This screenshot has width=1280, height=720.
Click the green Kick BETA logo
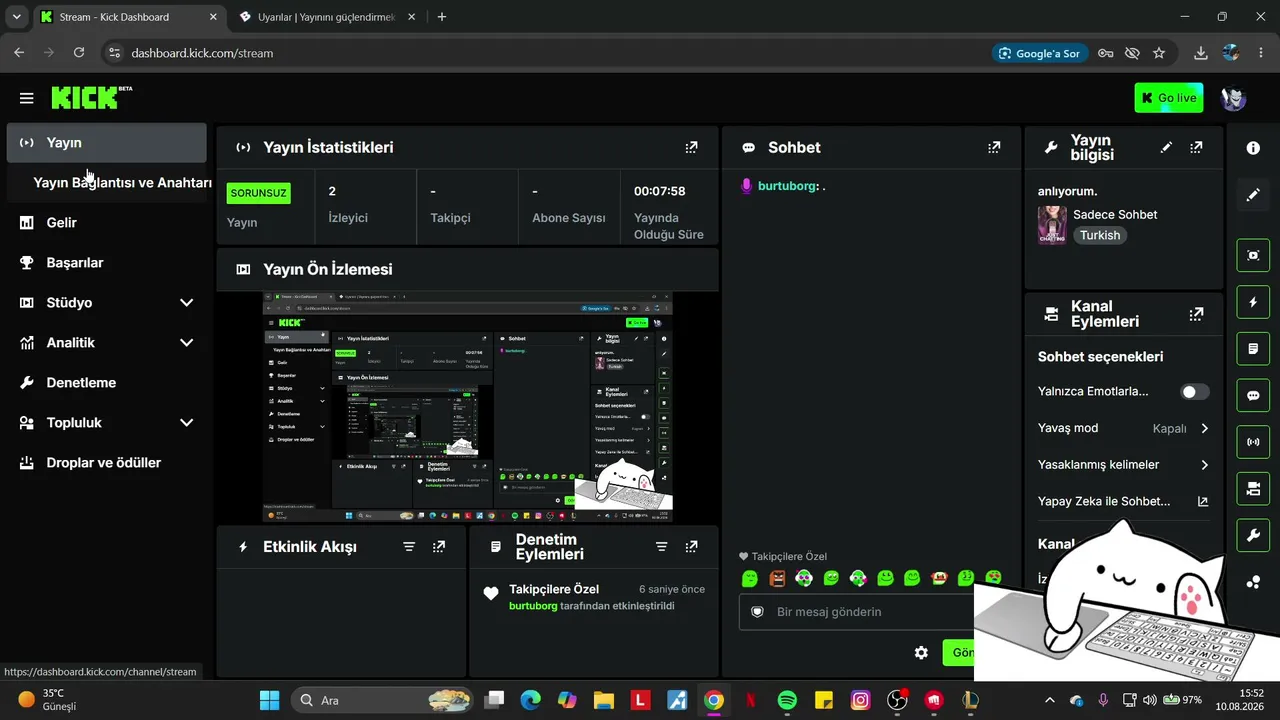click(91, 97)
